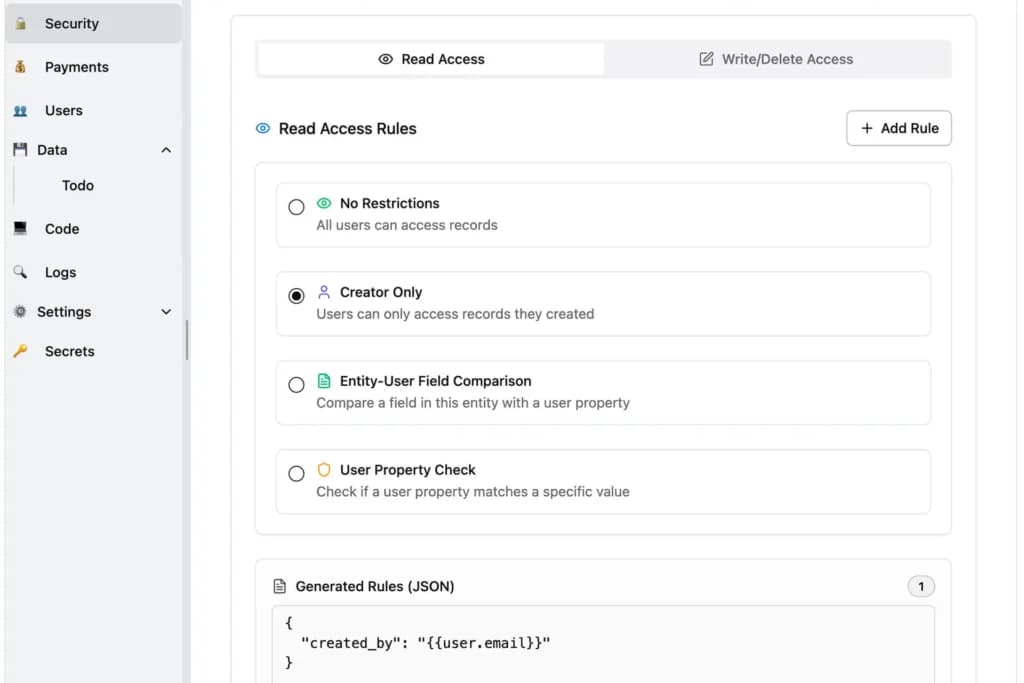
Task: Open the Todo data entity
Action: (78, 185)
